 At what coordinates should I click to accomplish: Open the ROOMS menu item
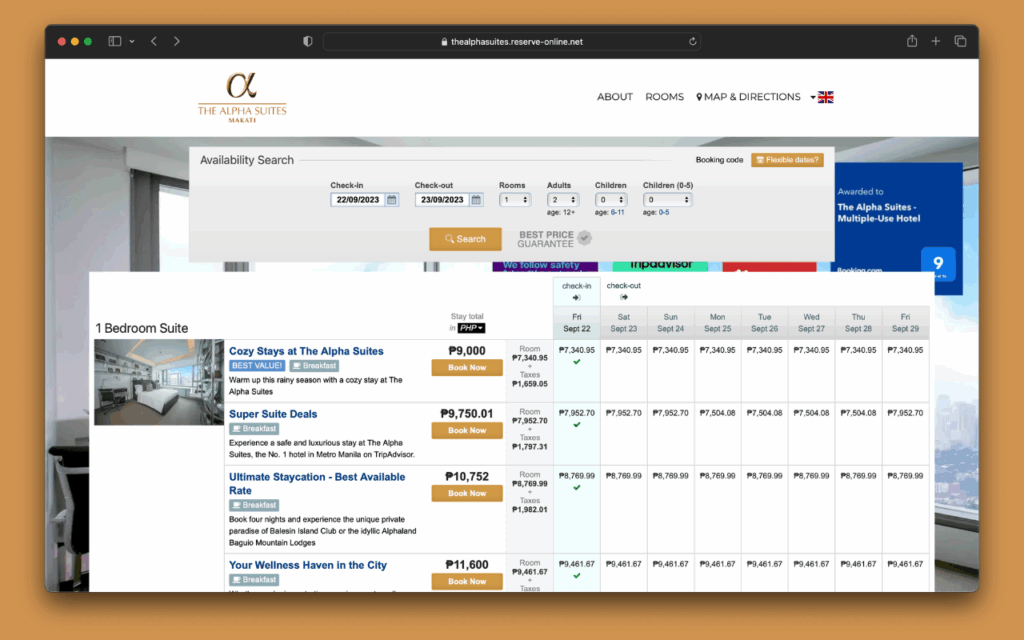click(x=664, y=97)
